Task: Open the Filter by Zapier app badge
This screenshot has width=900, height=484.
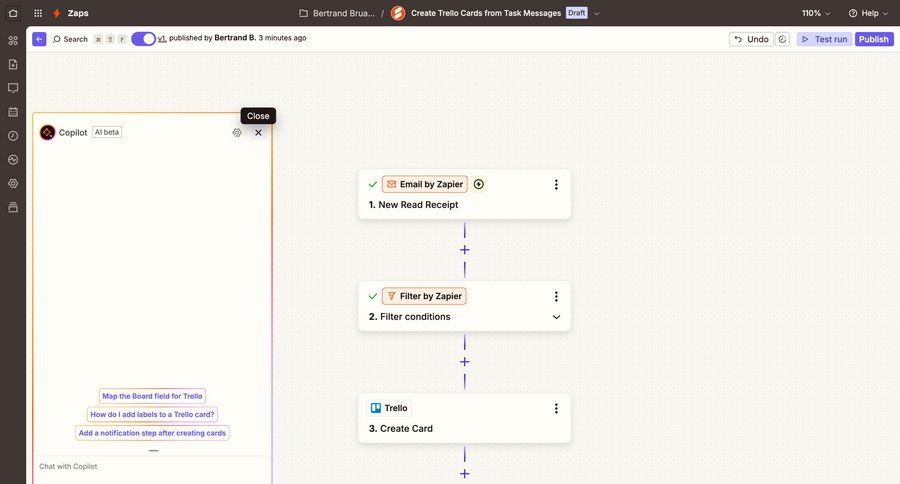Action: pos(424,296)
